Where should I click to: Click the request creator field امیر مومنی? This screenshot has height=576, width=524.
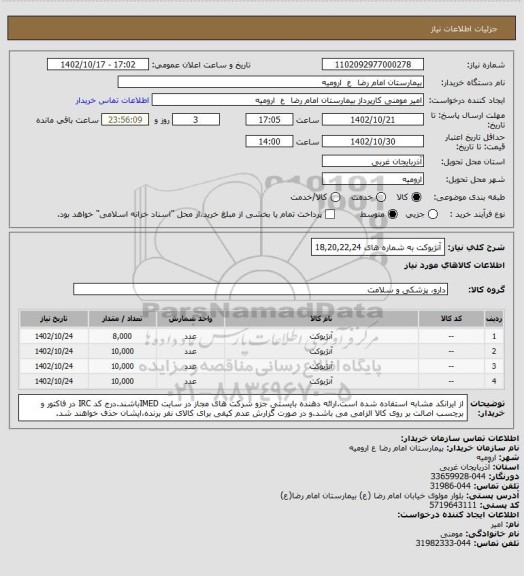click(288, 100)
